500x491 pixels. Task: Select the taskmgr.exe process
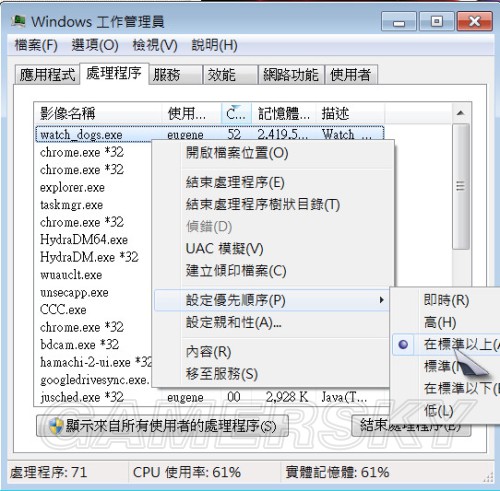[x=71, y=205]
